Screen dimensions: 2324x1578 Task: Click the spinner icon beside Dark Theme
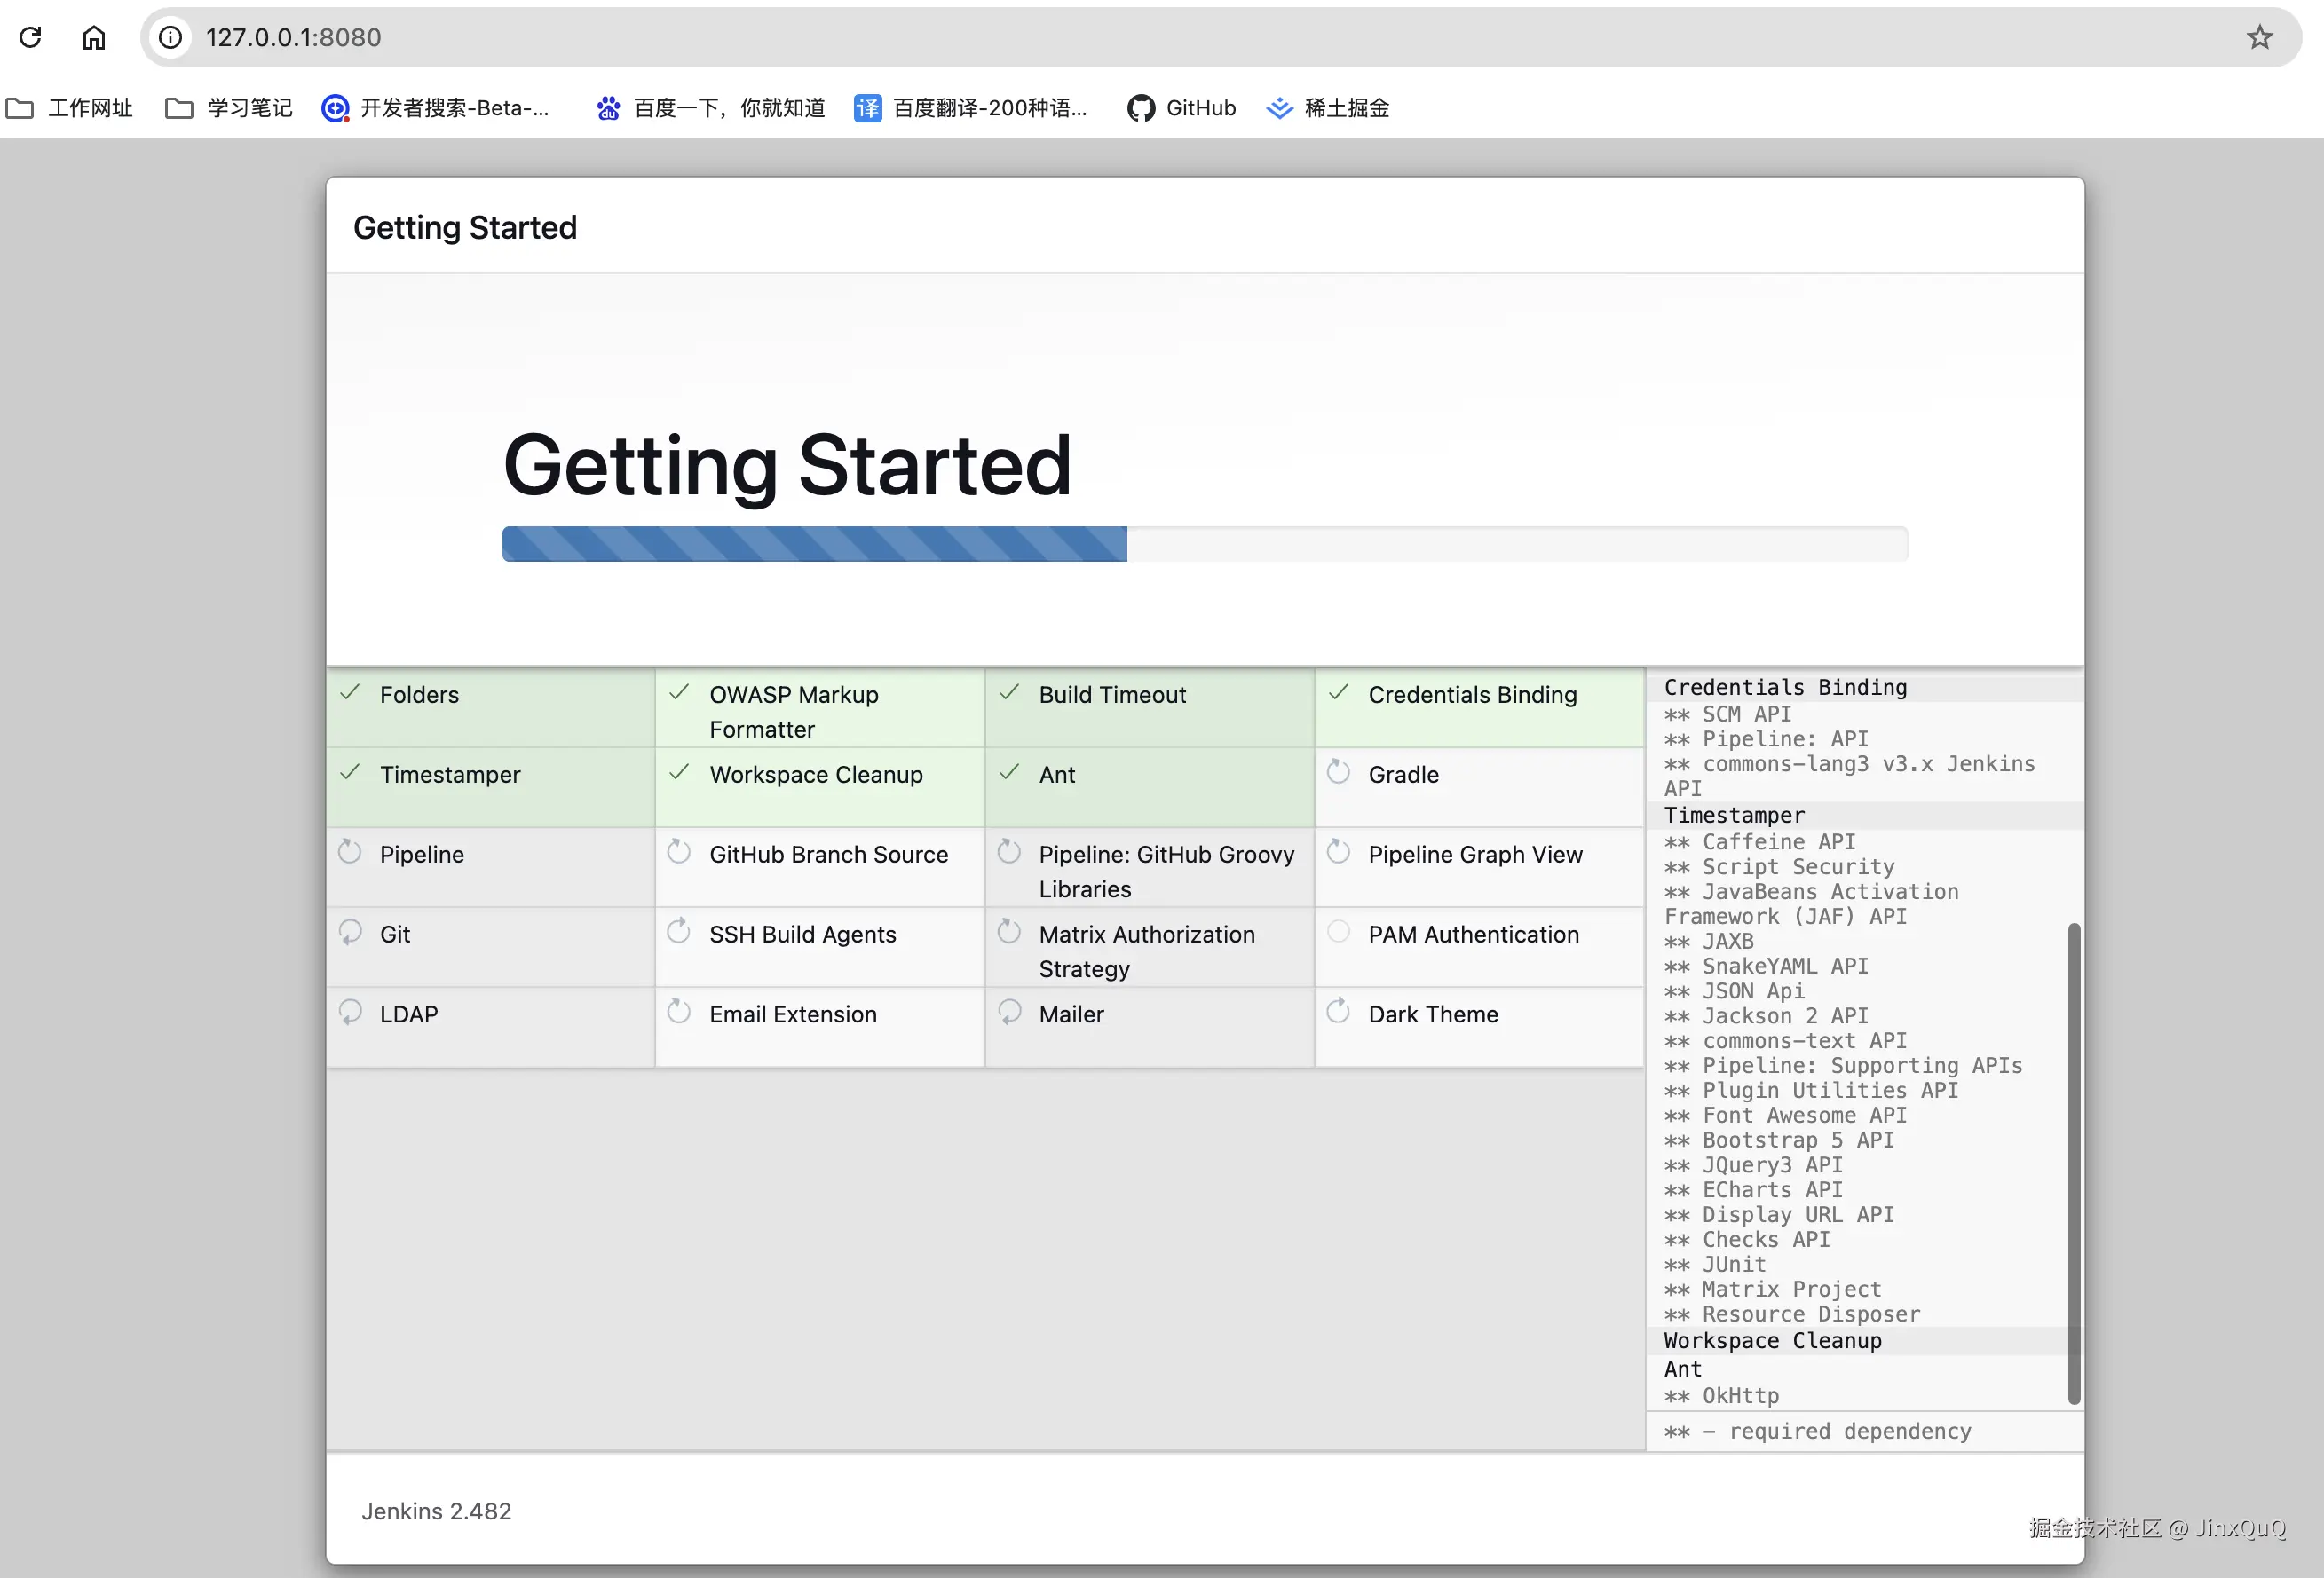[1338, 1012]
